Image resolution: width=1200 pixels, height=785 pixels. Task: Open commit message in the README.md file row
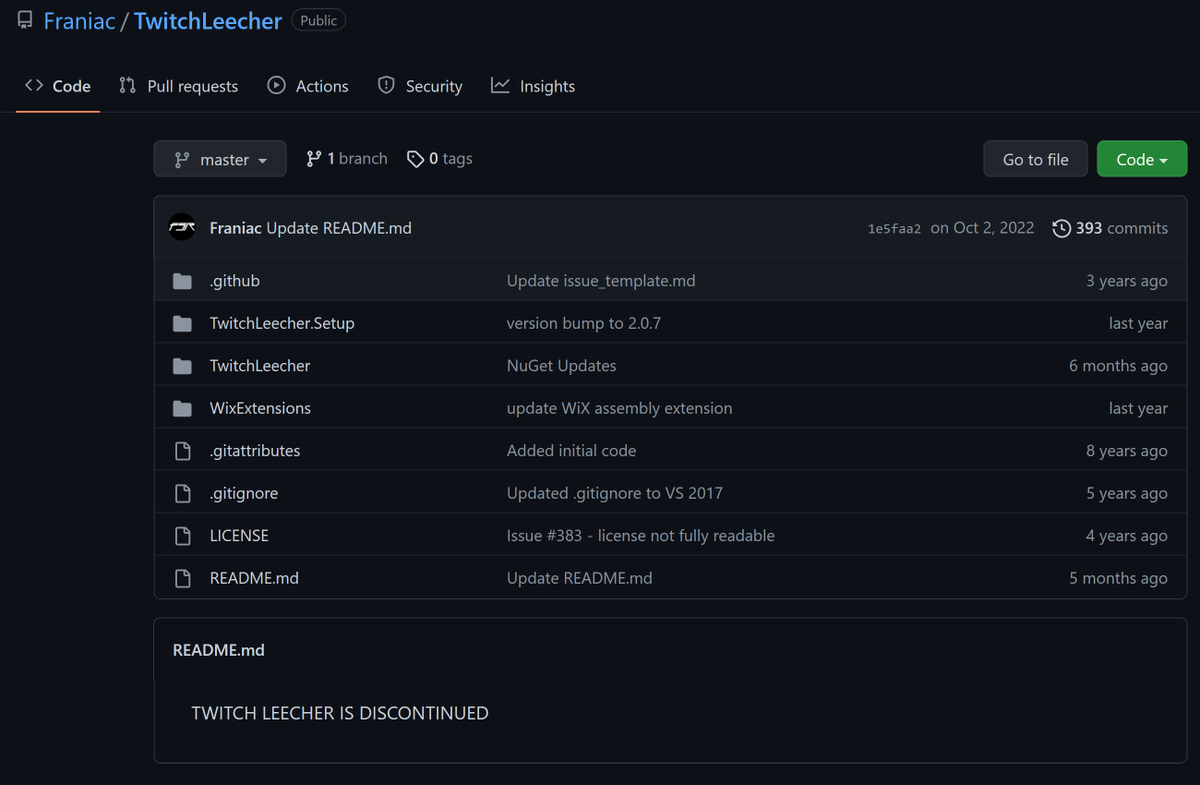tap(580, 578)
